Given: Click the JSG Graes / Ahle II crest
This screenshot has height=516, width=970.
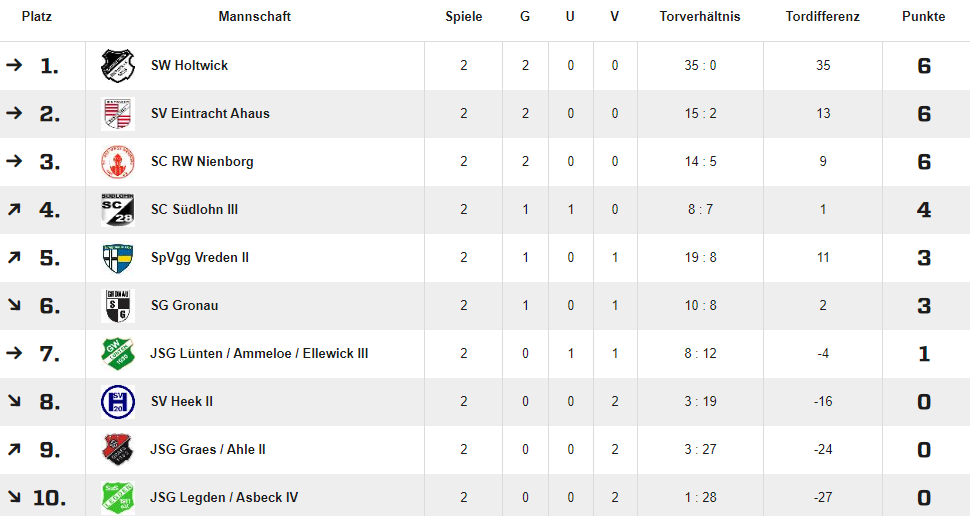Looking at the screenshot, I should (x=118, y=450).
